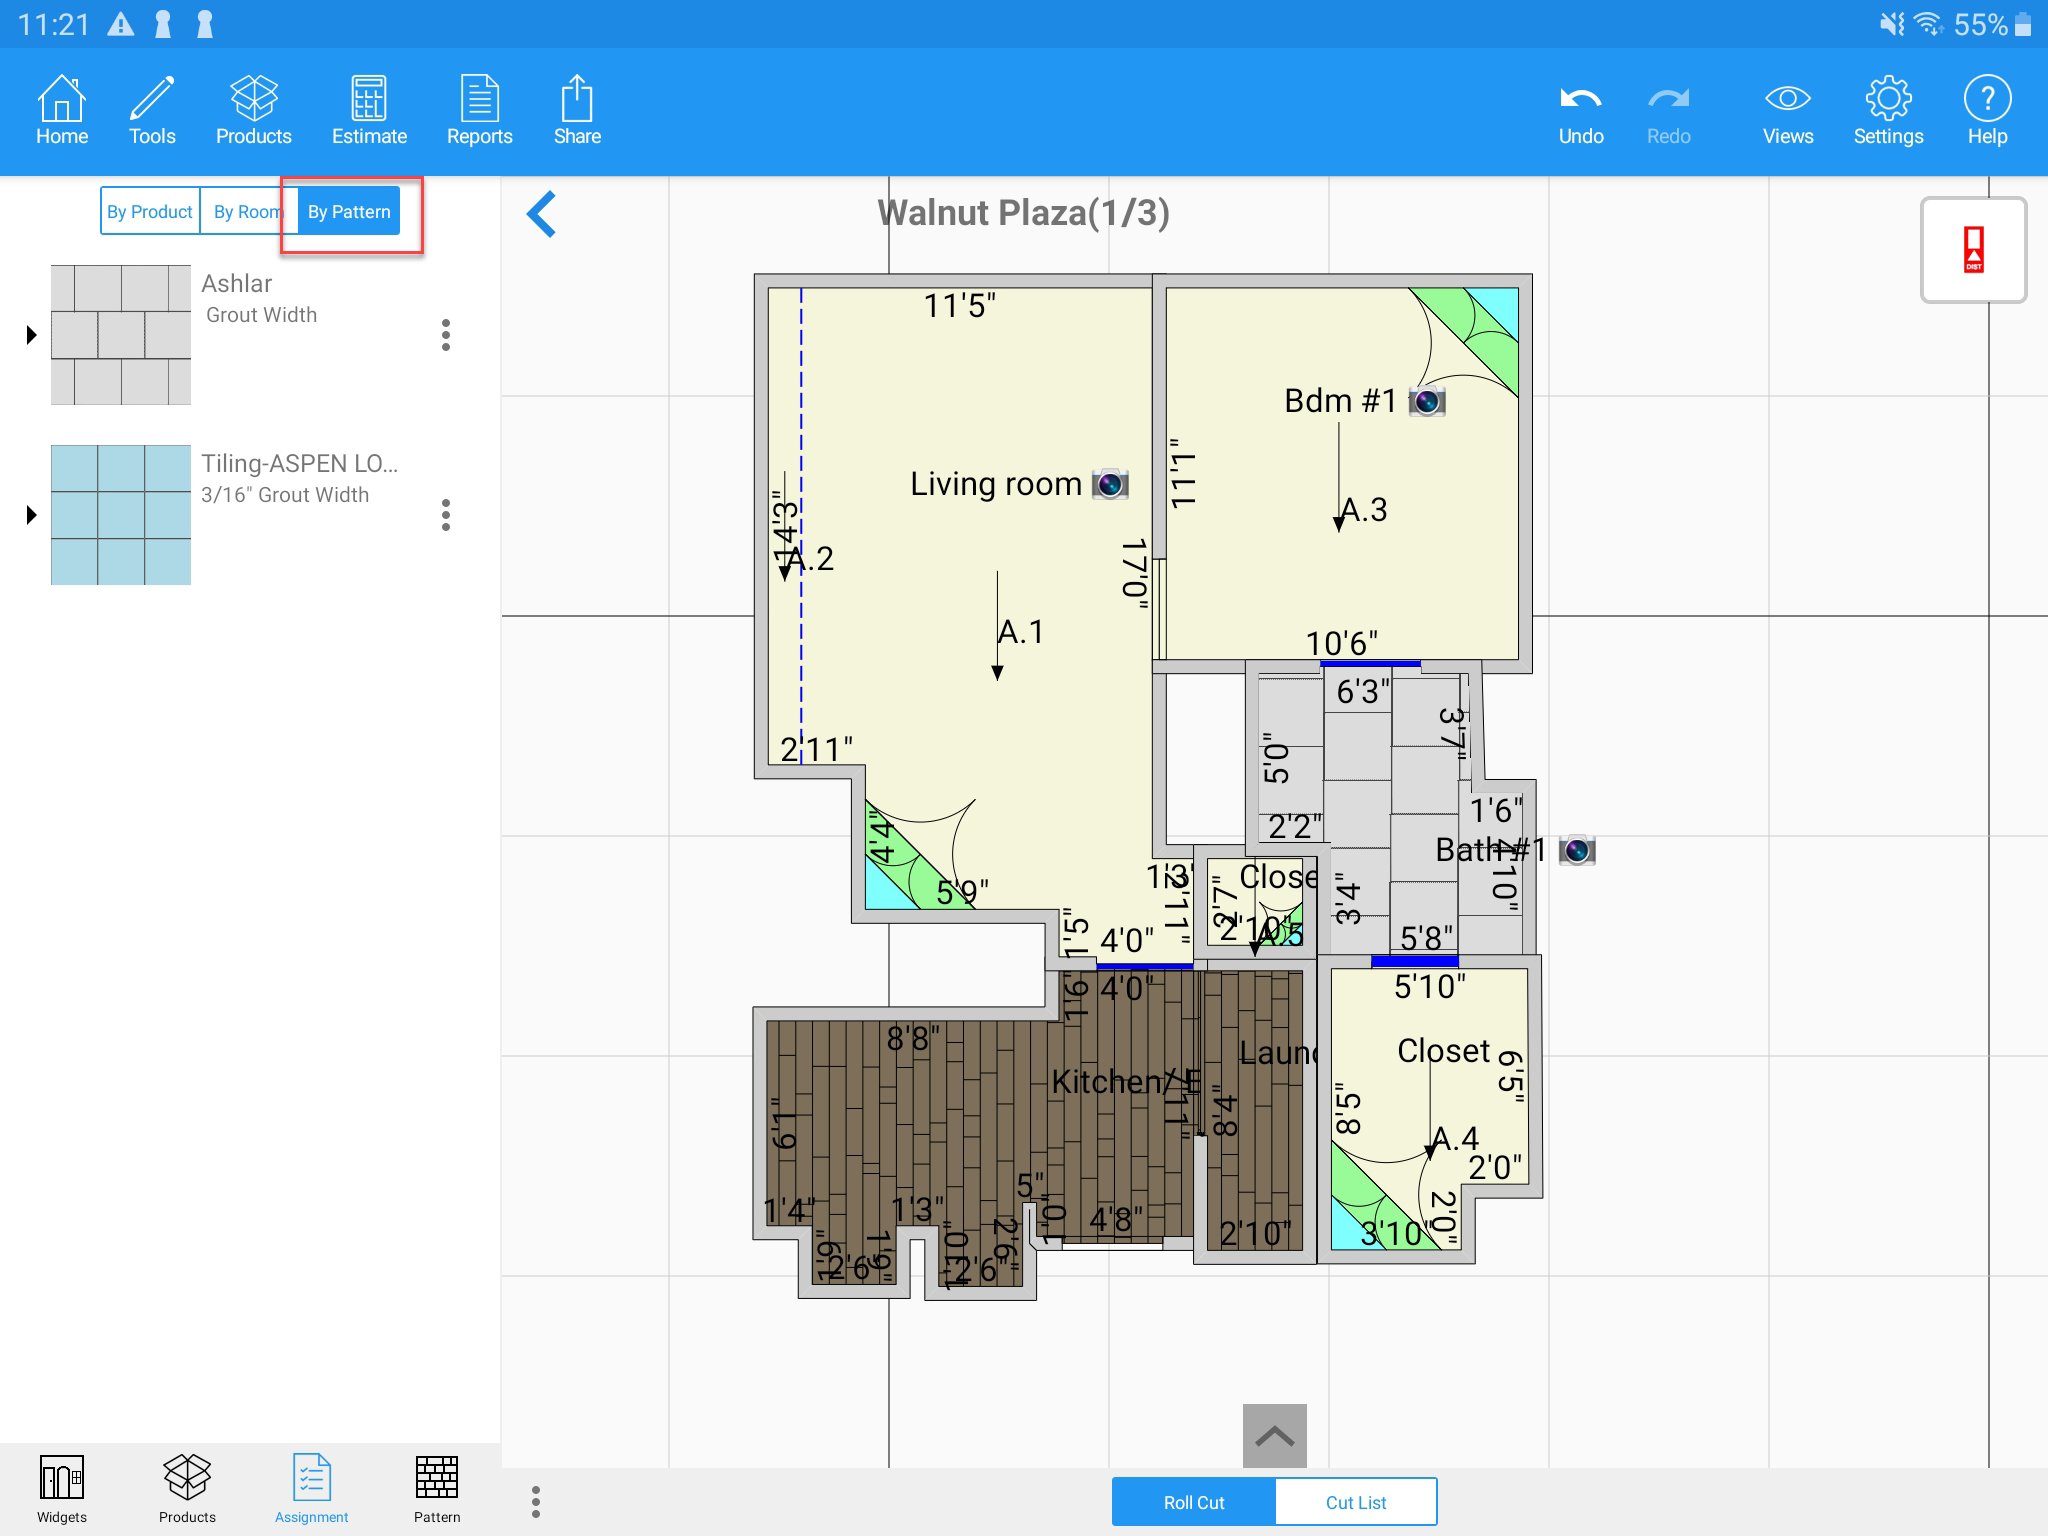
Task: Open Widgets panel in bottom bar
Action: (x=62, y=1488)
